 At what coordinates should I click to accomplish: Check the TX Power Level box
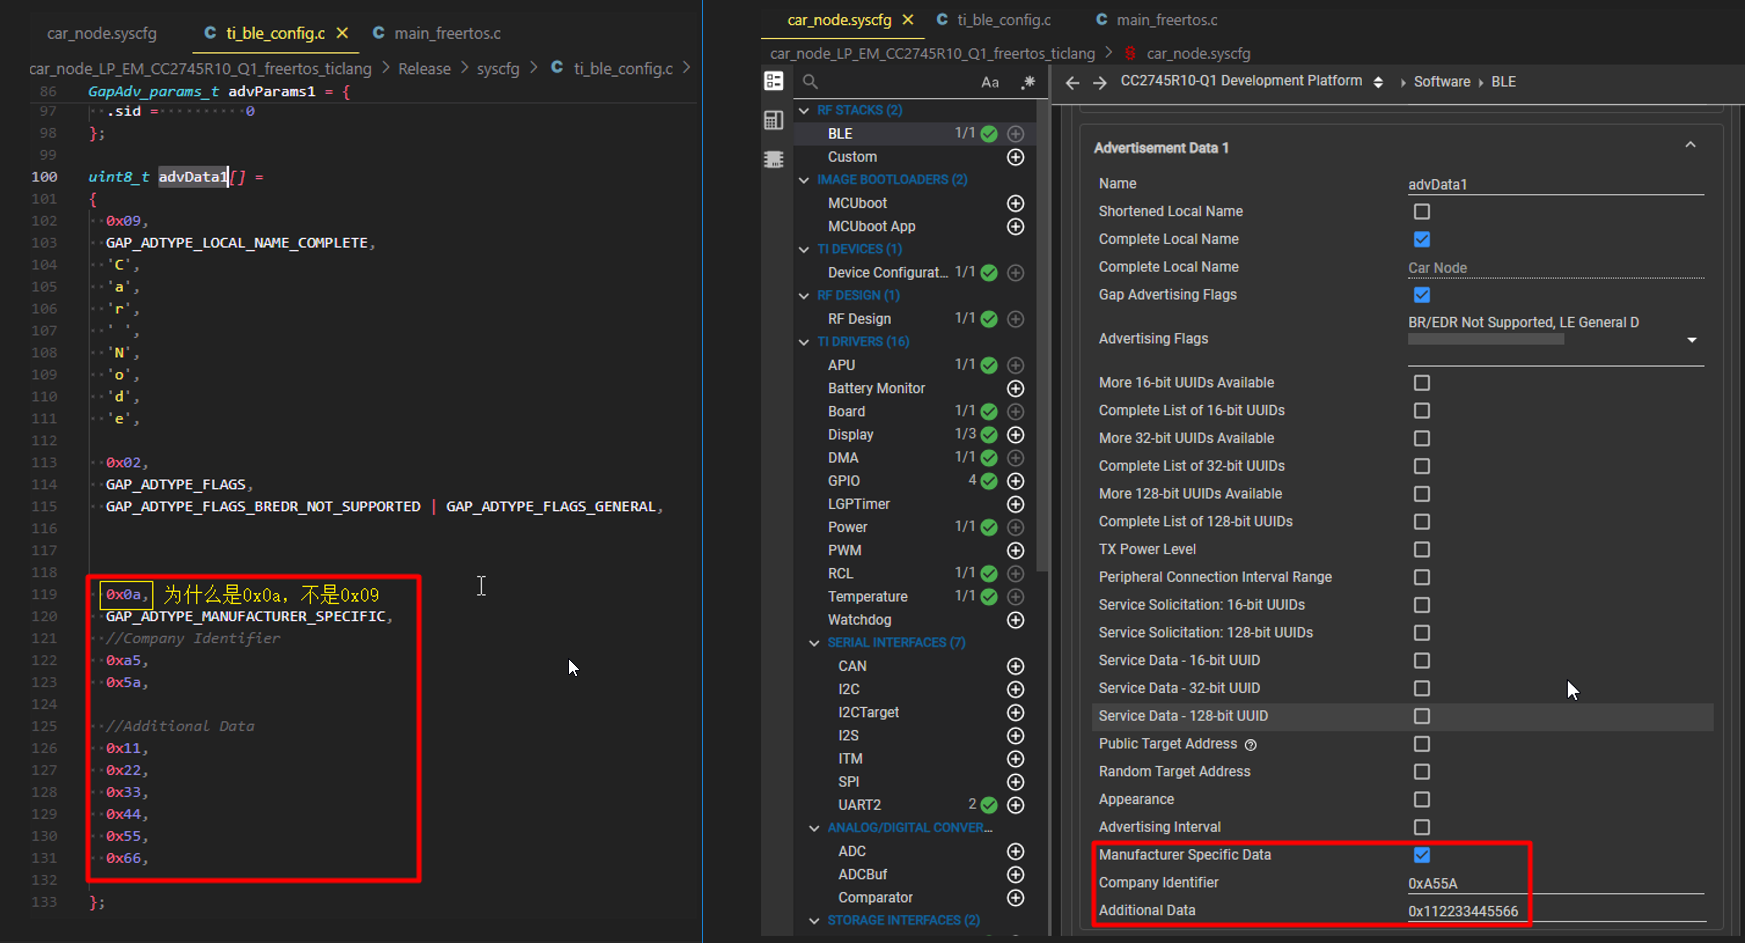(1421, 549)
